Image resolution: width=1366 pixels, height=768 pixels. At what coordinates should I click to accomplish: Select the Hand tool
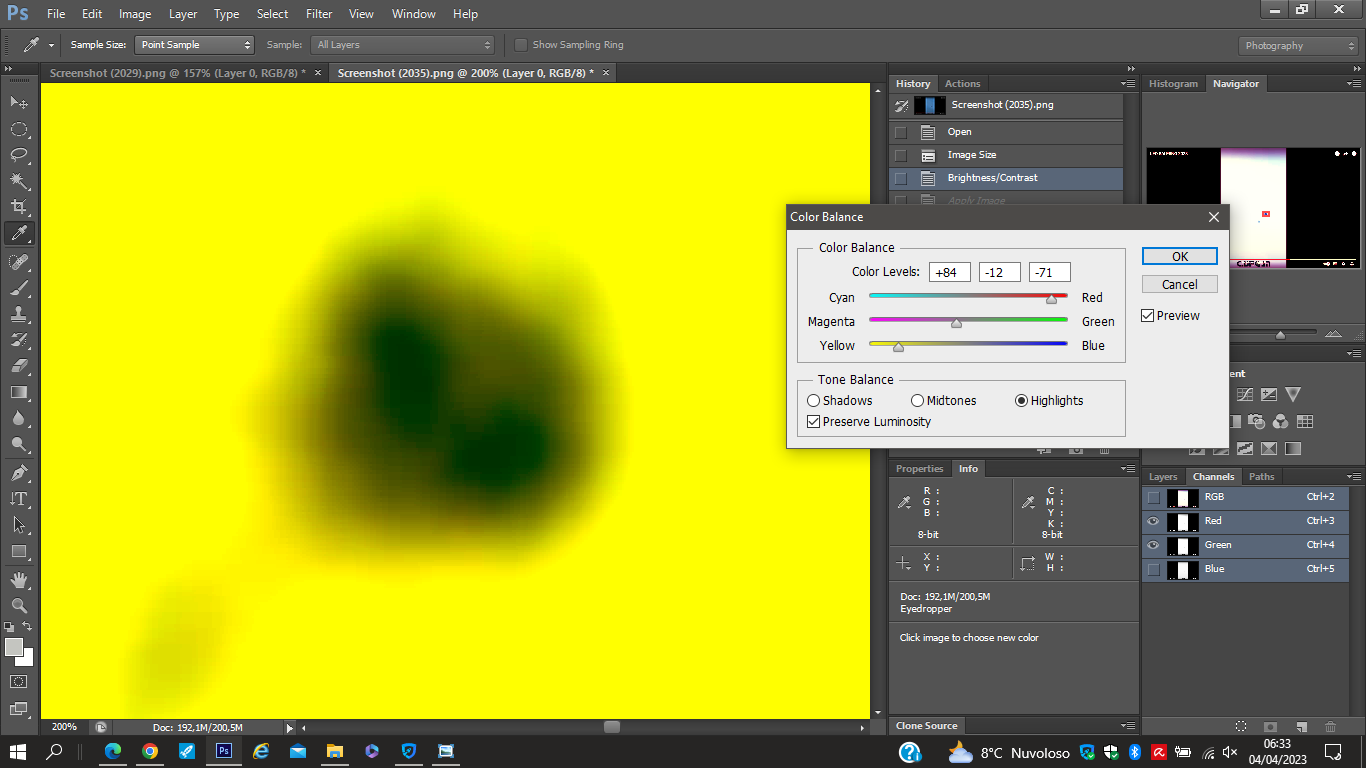pos(19,580)
